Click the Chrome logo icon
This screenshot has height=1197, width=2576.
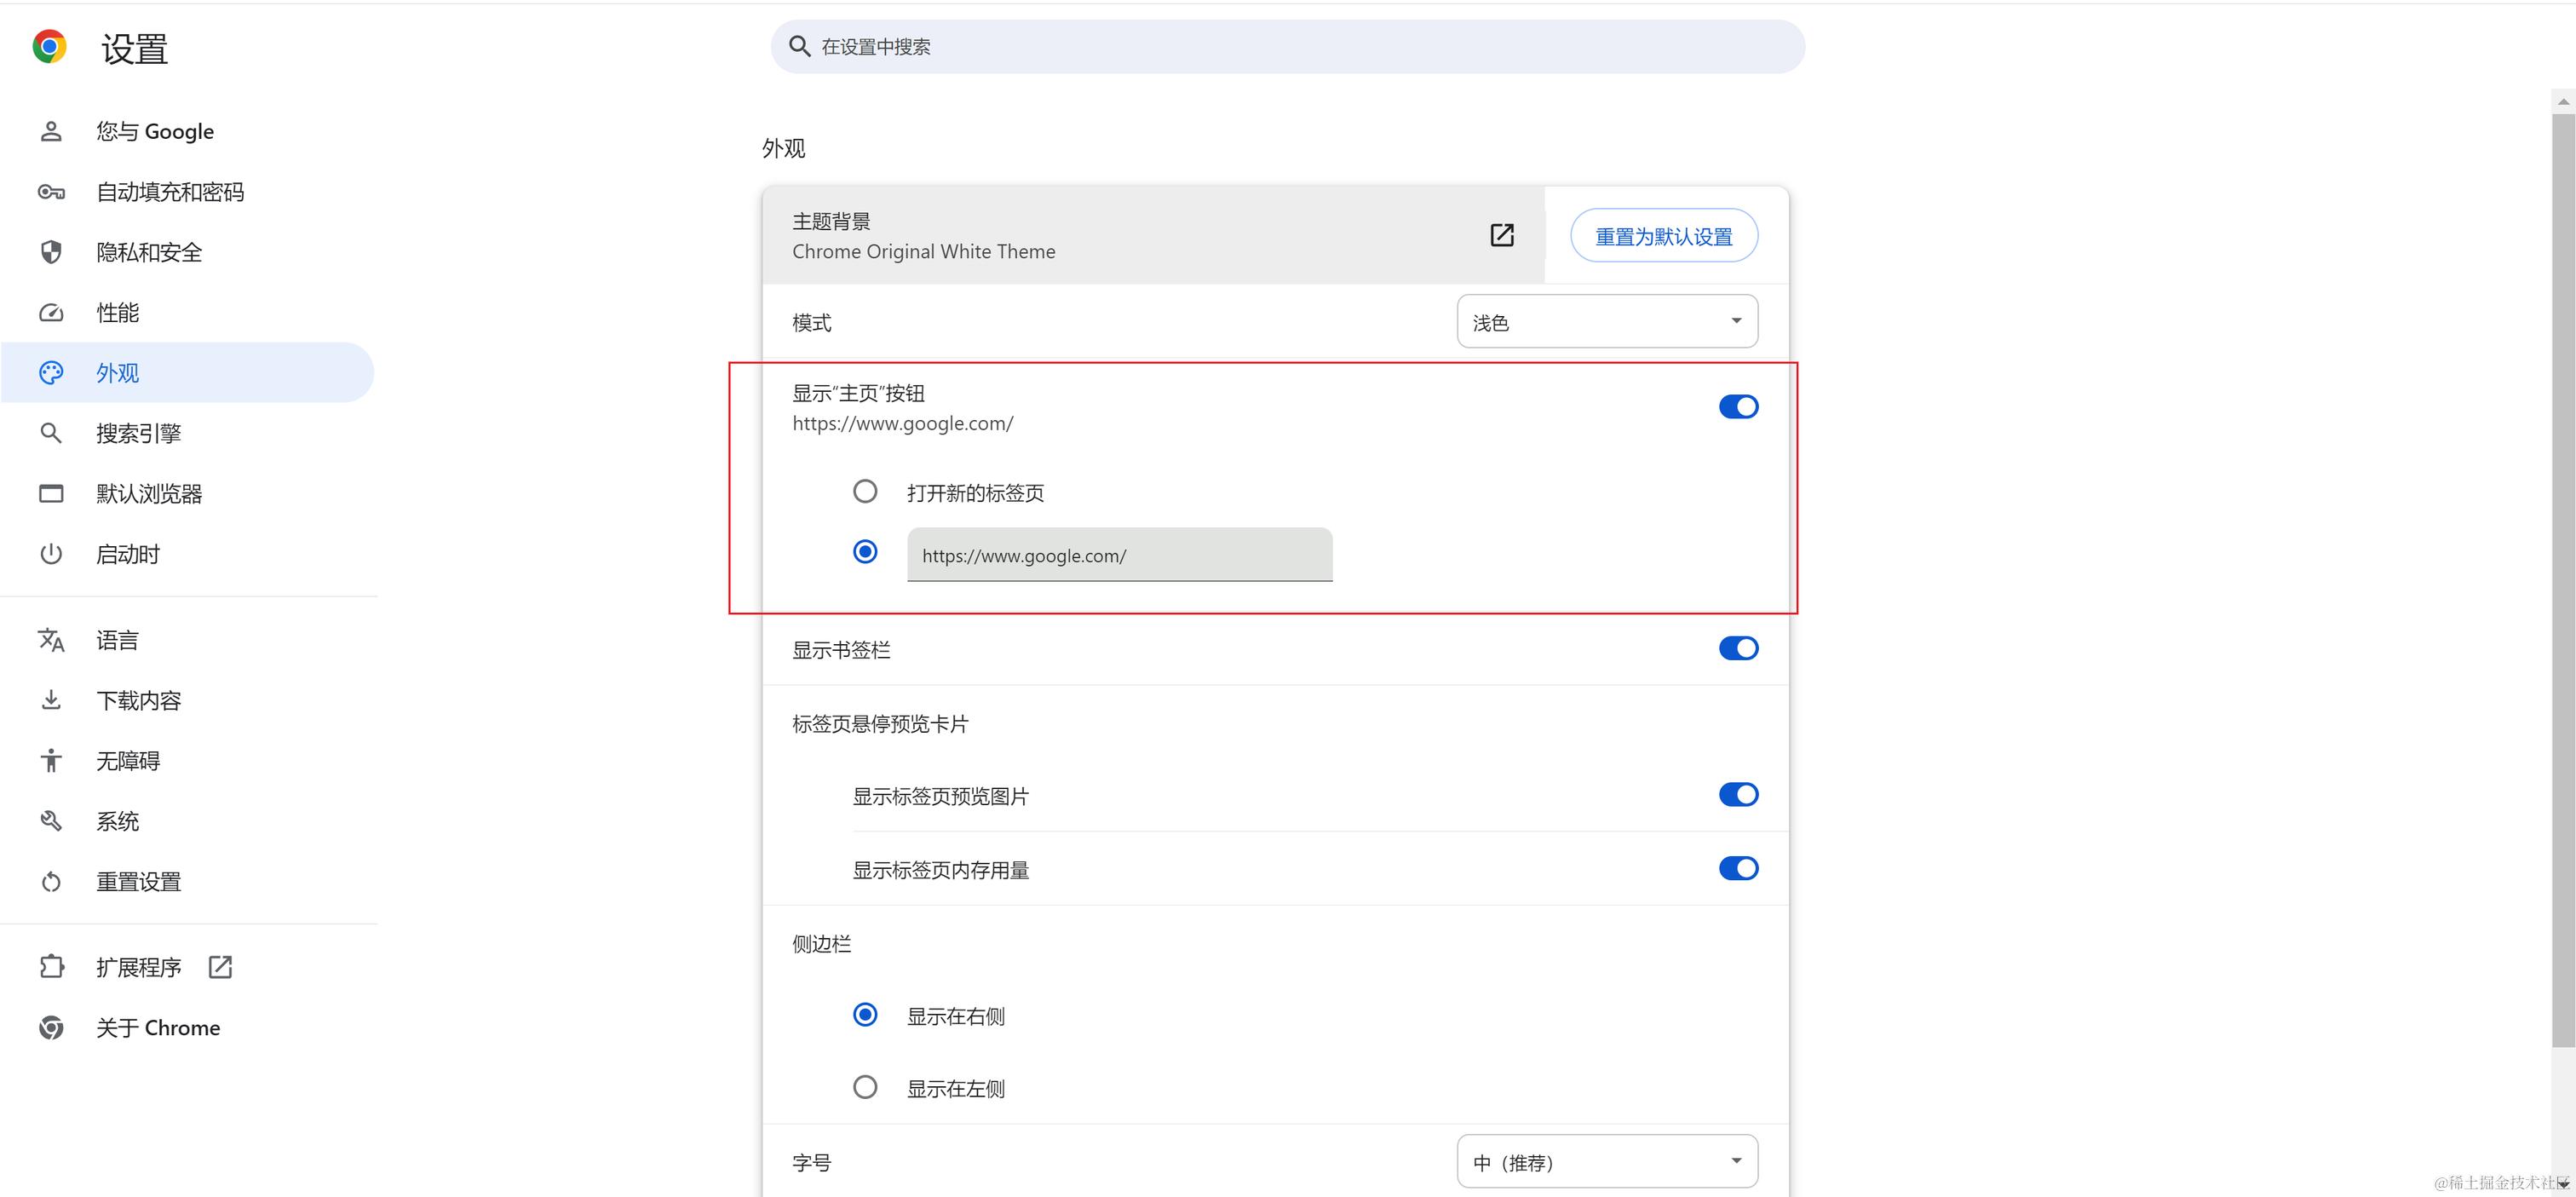click(x=49, y=47)
